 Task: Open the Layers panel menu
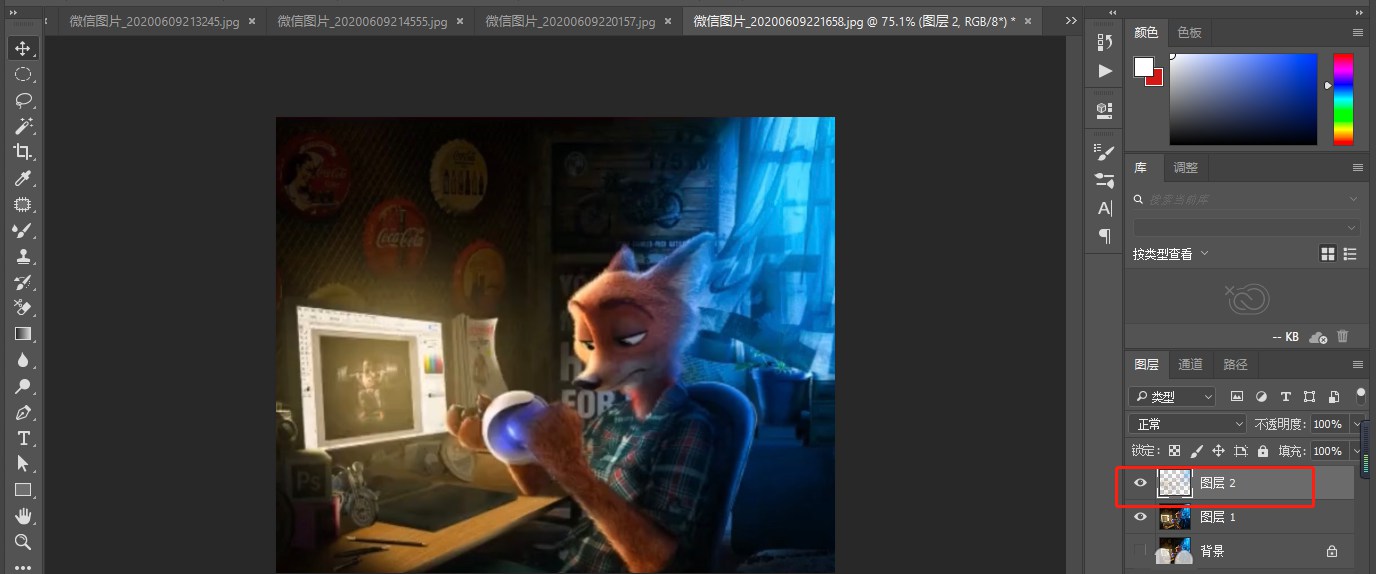point(1358,365)
